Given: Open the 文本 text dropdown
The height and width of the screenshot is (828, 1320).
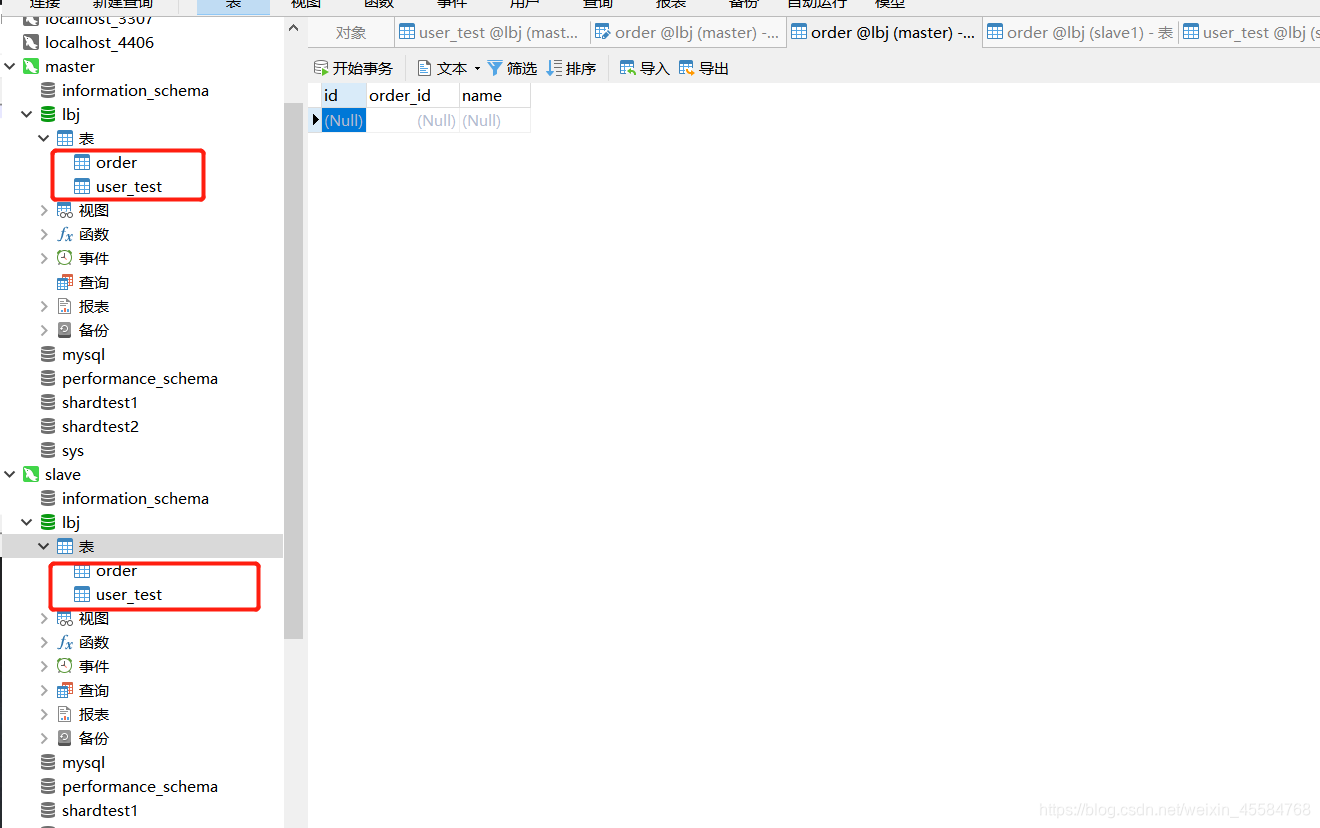Looking at the screenshot, I should click(x=449, y=68).
